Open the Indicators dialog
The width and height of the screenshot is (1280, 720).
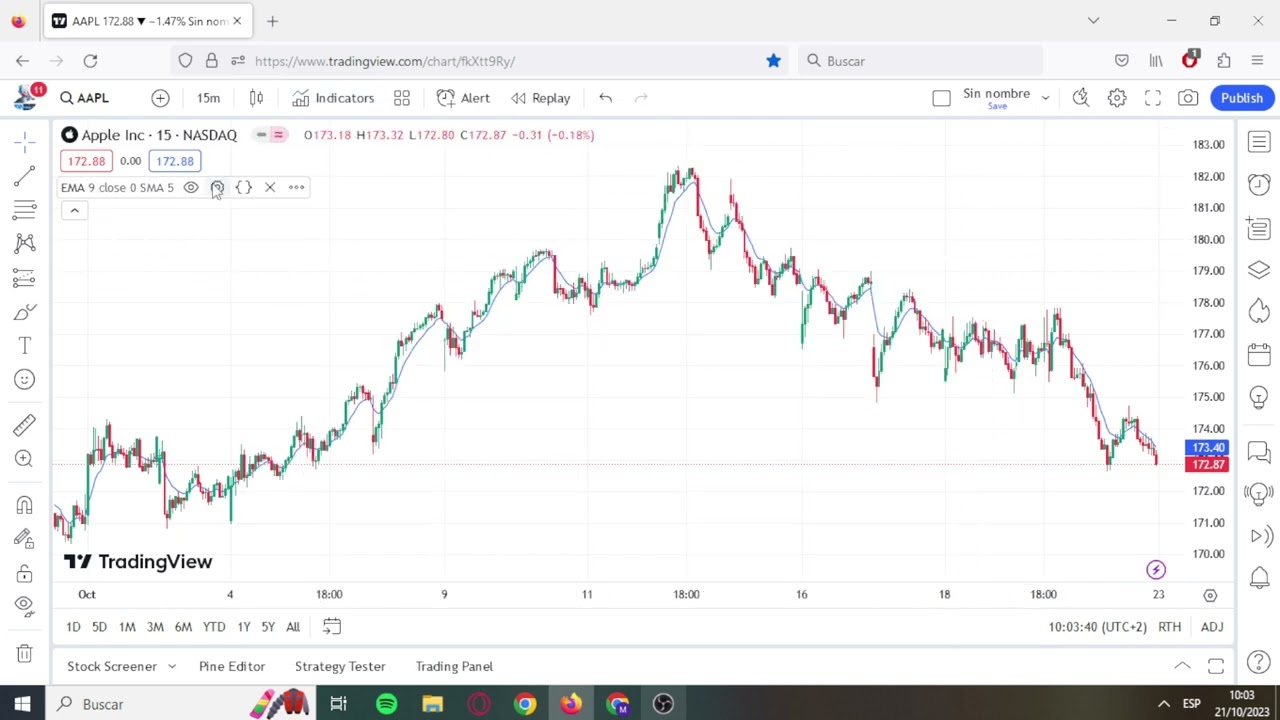coord(333,98)
